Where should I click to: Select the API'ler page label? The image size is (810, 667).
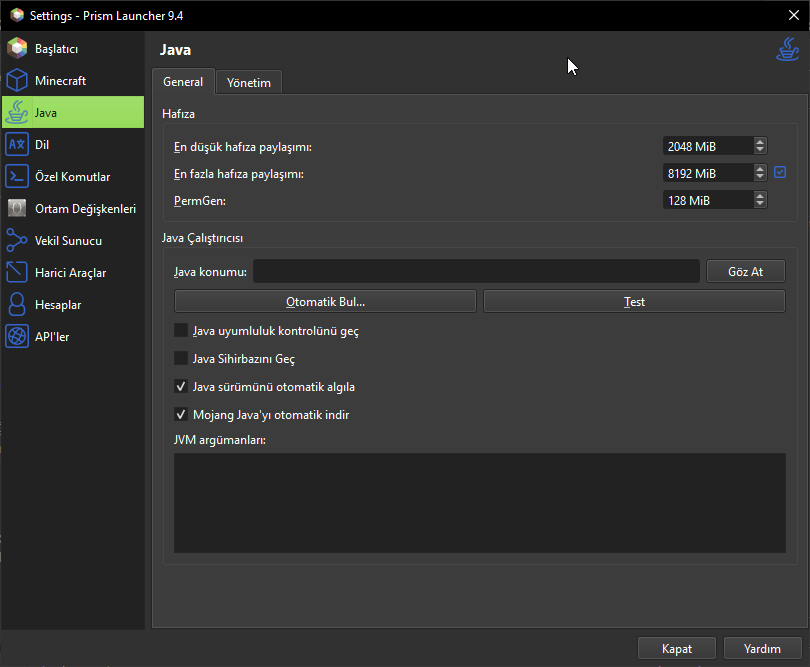click(52, 337)
